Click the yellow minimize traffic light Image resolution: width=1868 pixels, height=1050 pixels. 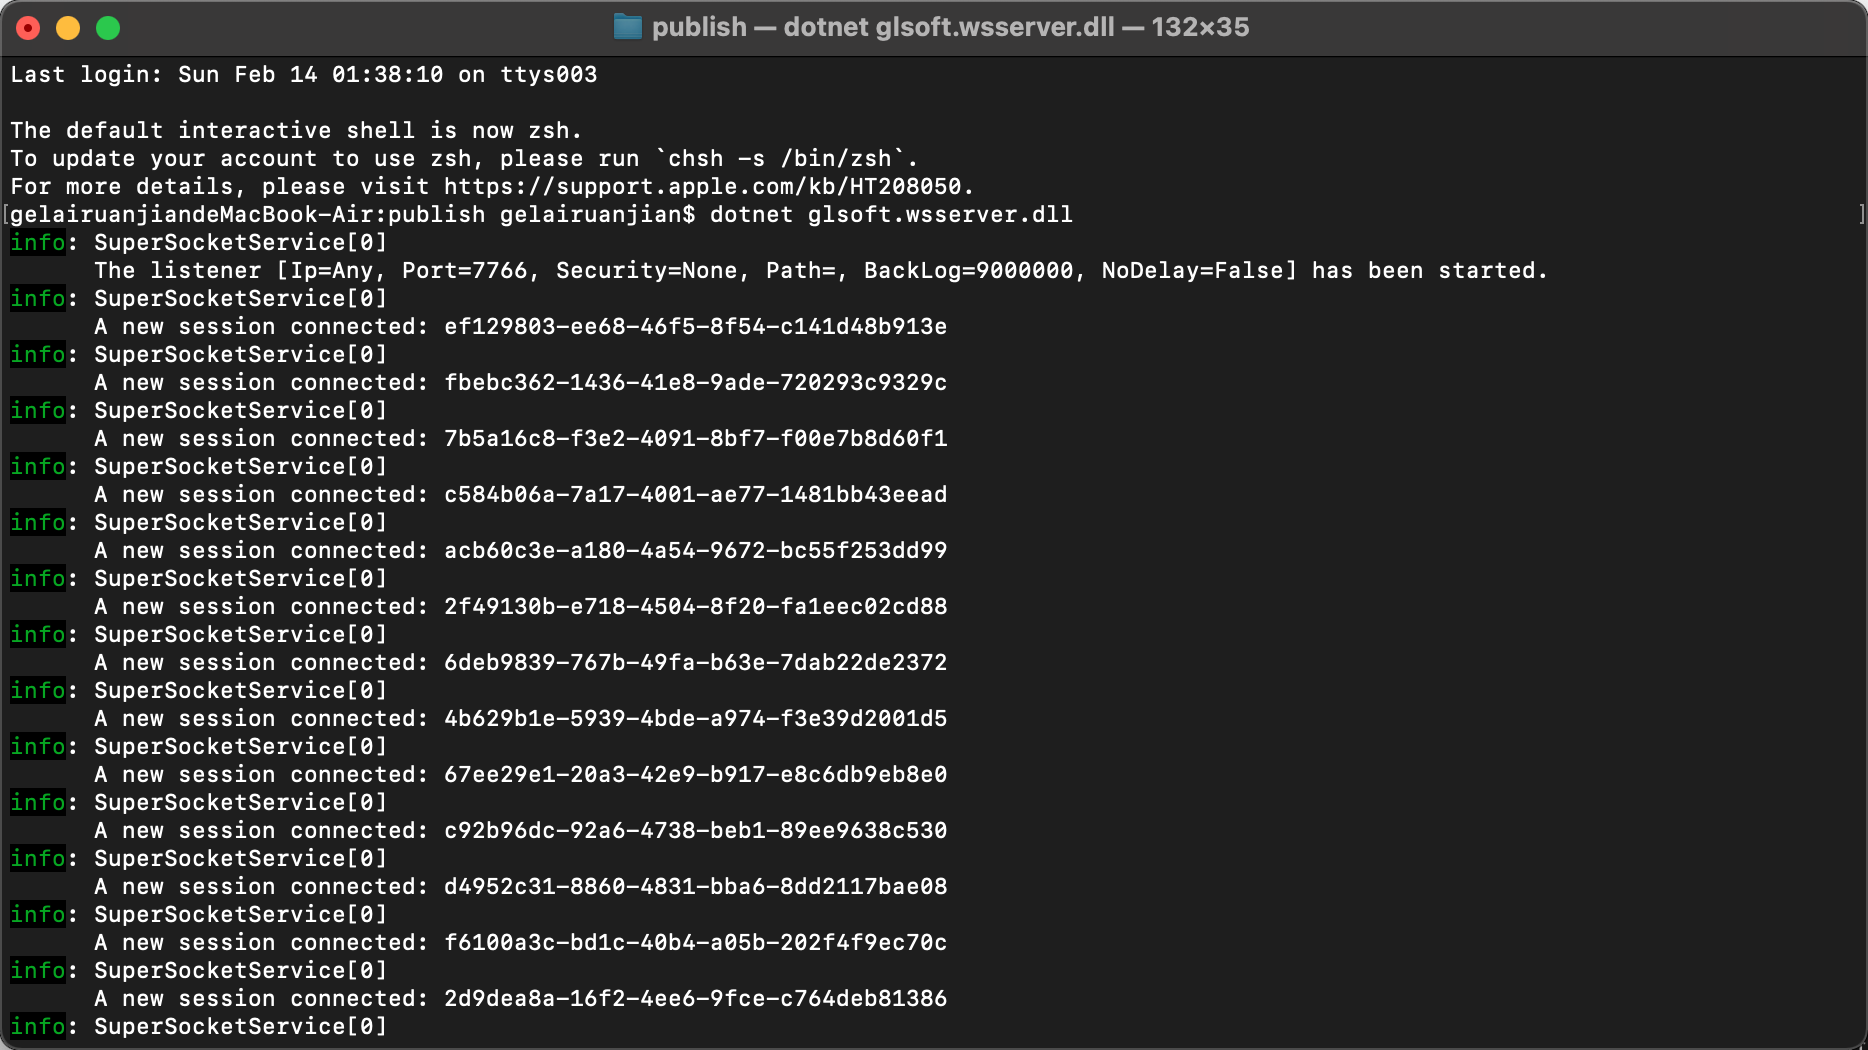[68, 28]
